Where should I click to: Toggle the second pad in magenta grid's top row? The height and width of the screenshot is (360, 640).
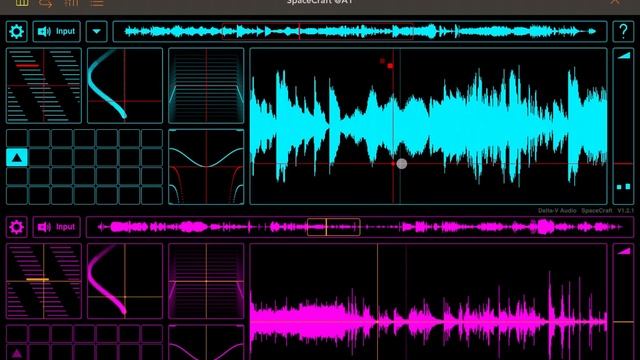(39, 334)
